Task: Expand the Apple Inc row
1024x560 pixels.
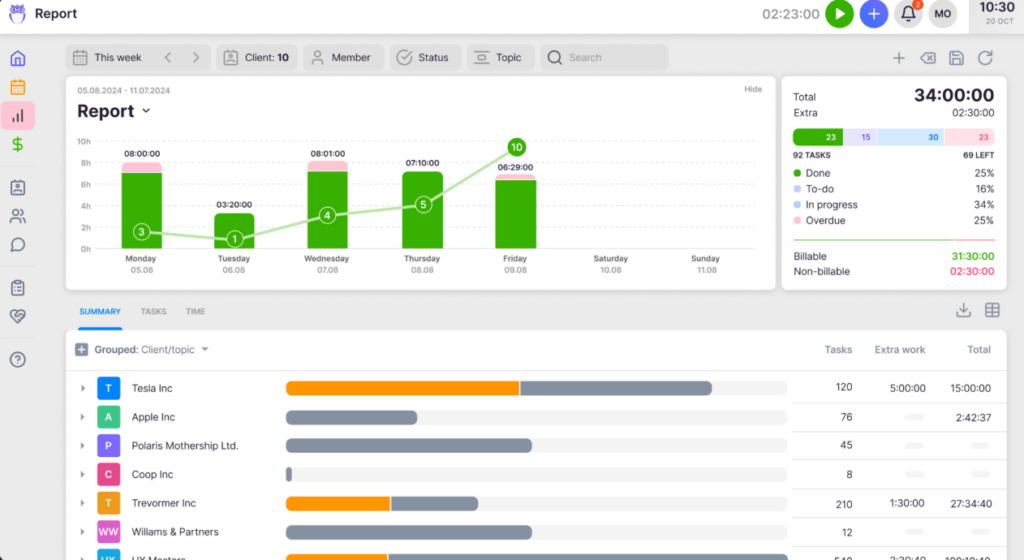Action: pos(82,417)
